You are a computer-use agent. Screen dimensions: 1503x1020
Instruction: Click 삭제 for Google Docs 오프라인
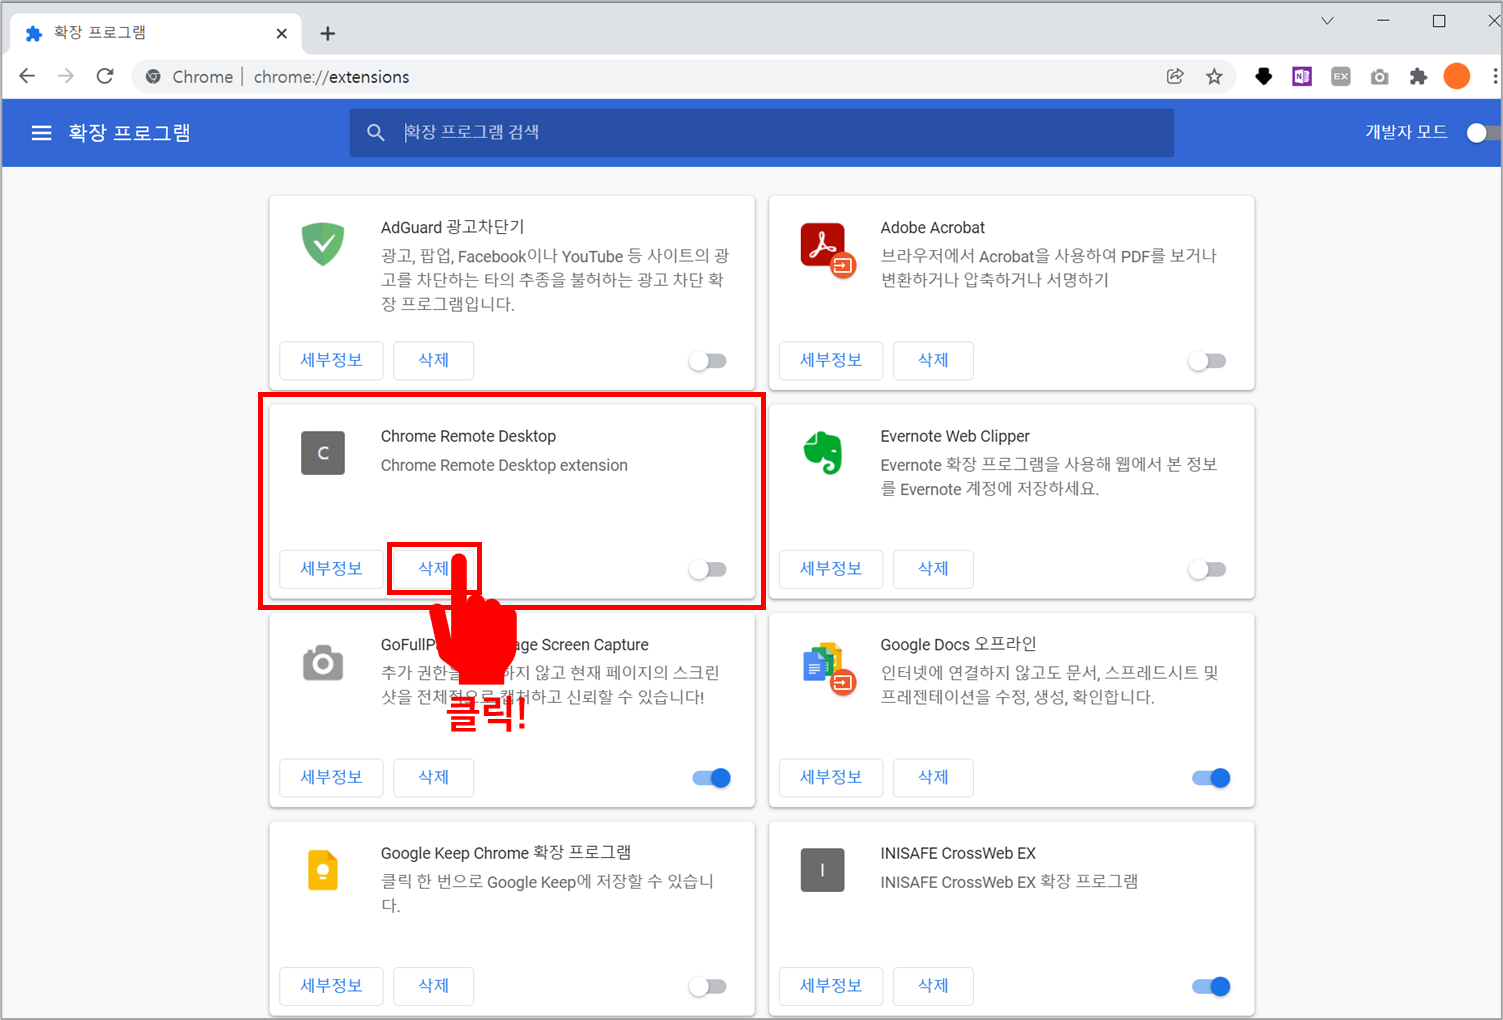pyautogui.click(x=933, y=777)
